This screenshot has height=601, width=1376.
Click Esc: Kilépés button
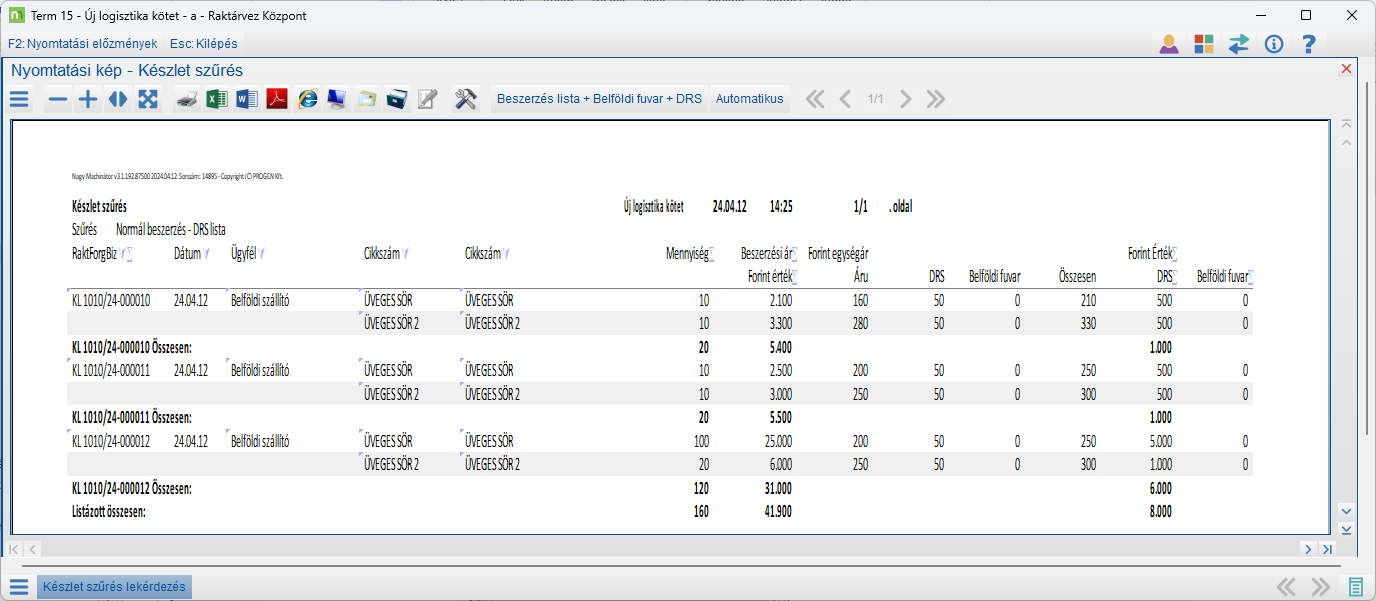point(204,44)
